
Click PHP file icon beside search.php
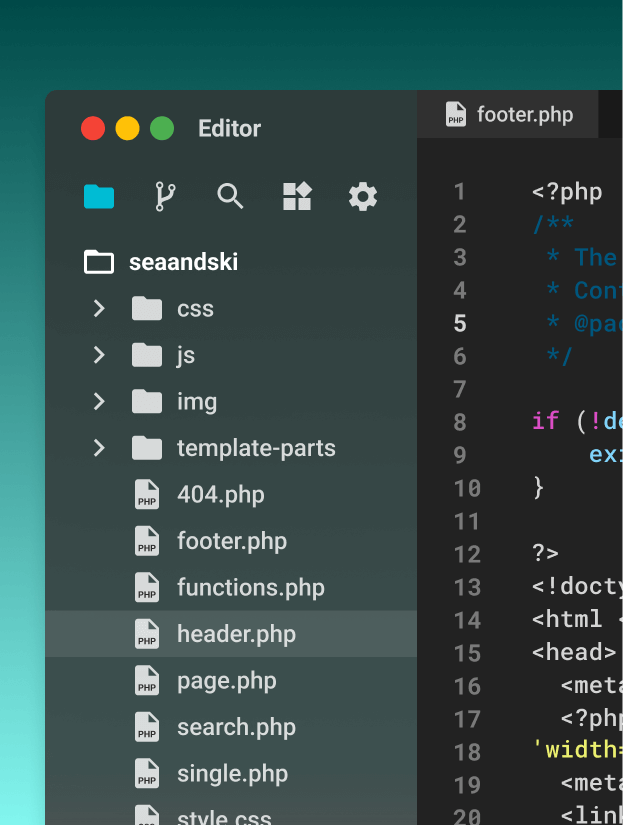click(x=147, y=727)
